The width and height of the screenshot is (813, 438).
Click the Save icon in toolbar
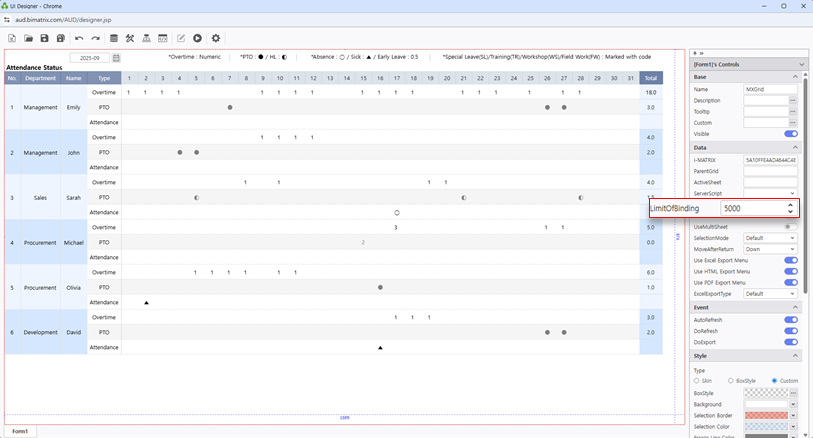click(x=44, y=38)
